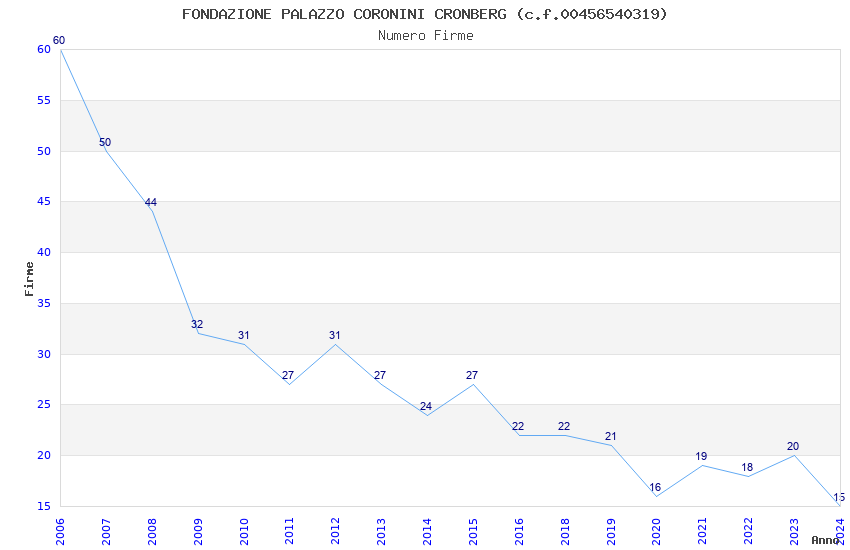Click the 2006 data point labeled 60

[59, 41]
